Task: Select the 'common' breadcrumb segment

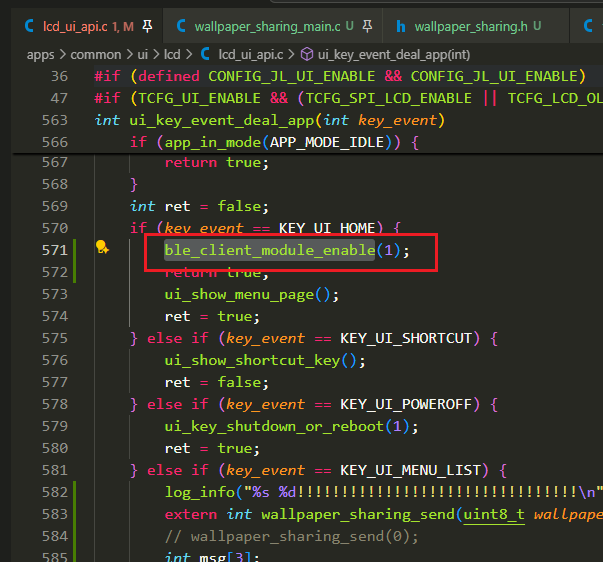Action: click(96, 55)
